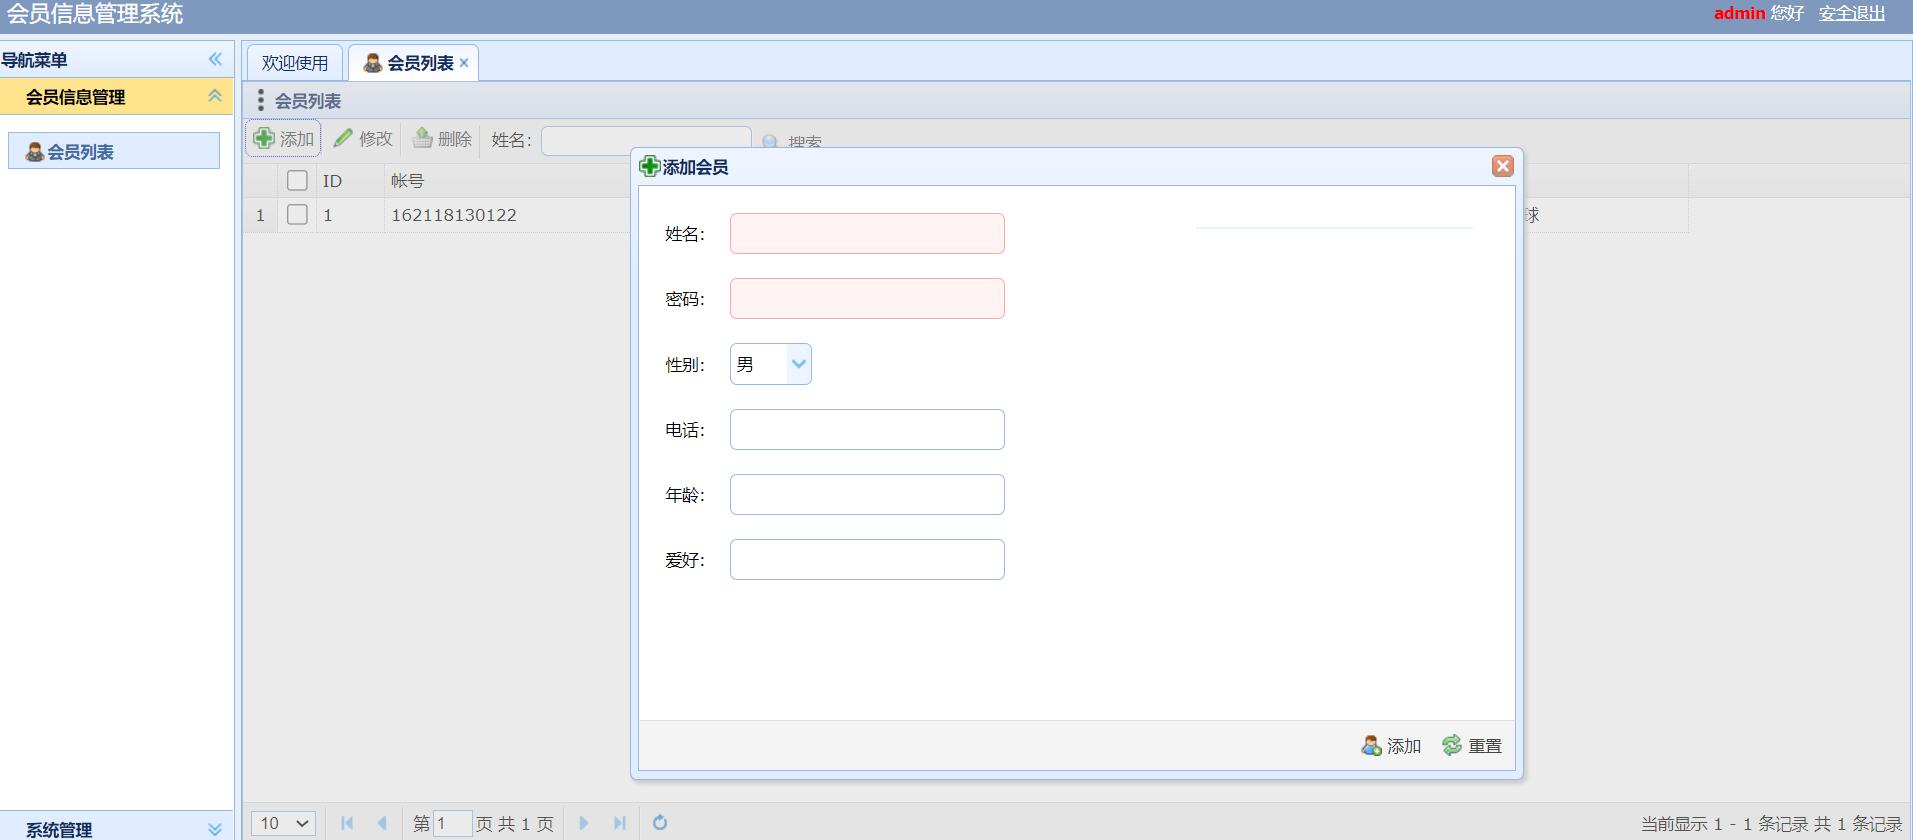Expand the 系统管理 accordion section
The height and width of the screenshot is (840, 1913).
point(215,829)
